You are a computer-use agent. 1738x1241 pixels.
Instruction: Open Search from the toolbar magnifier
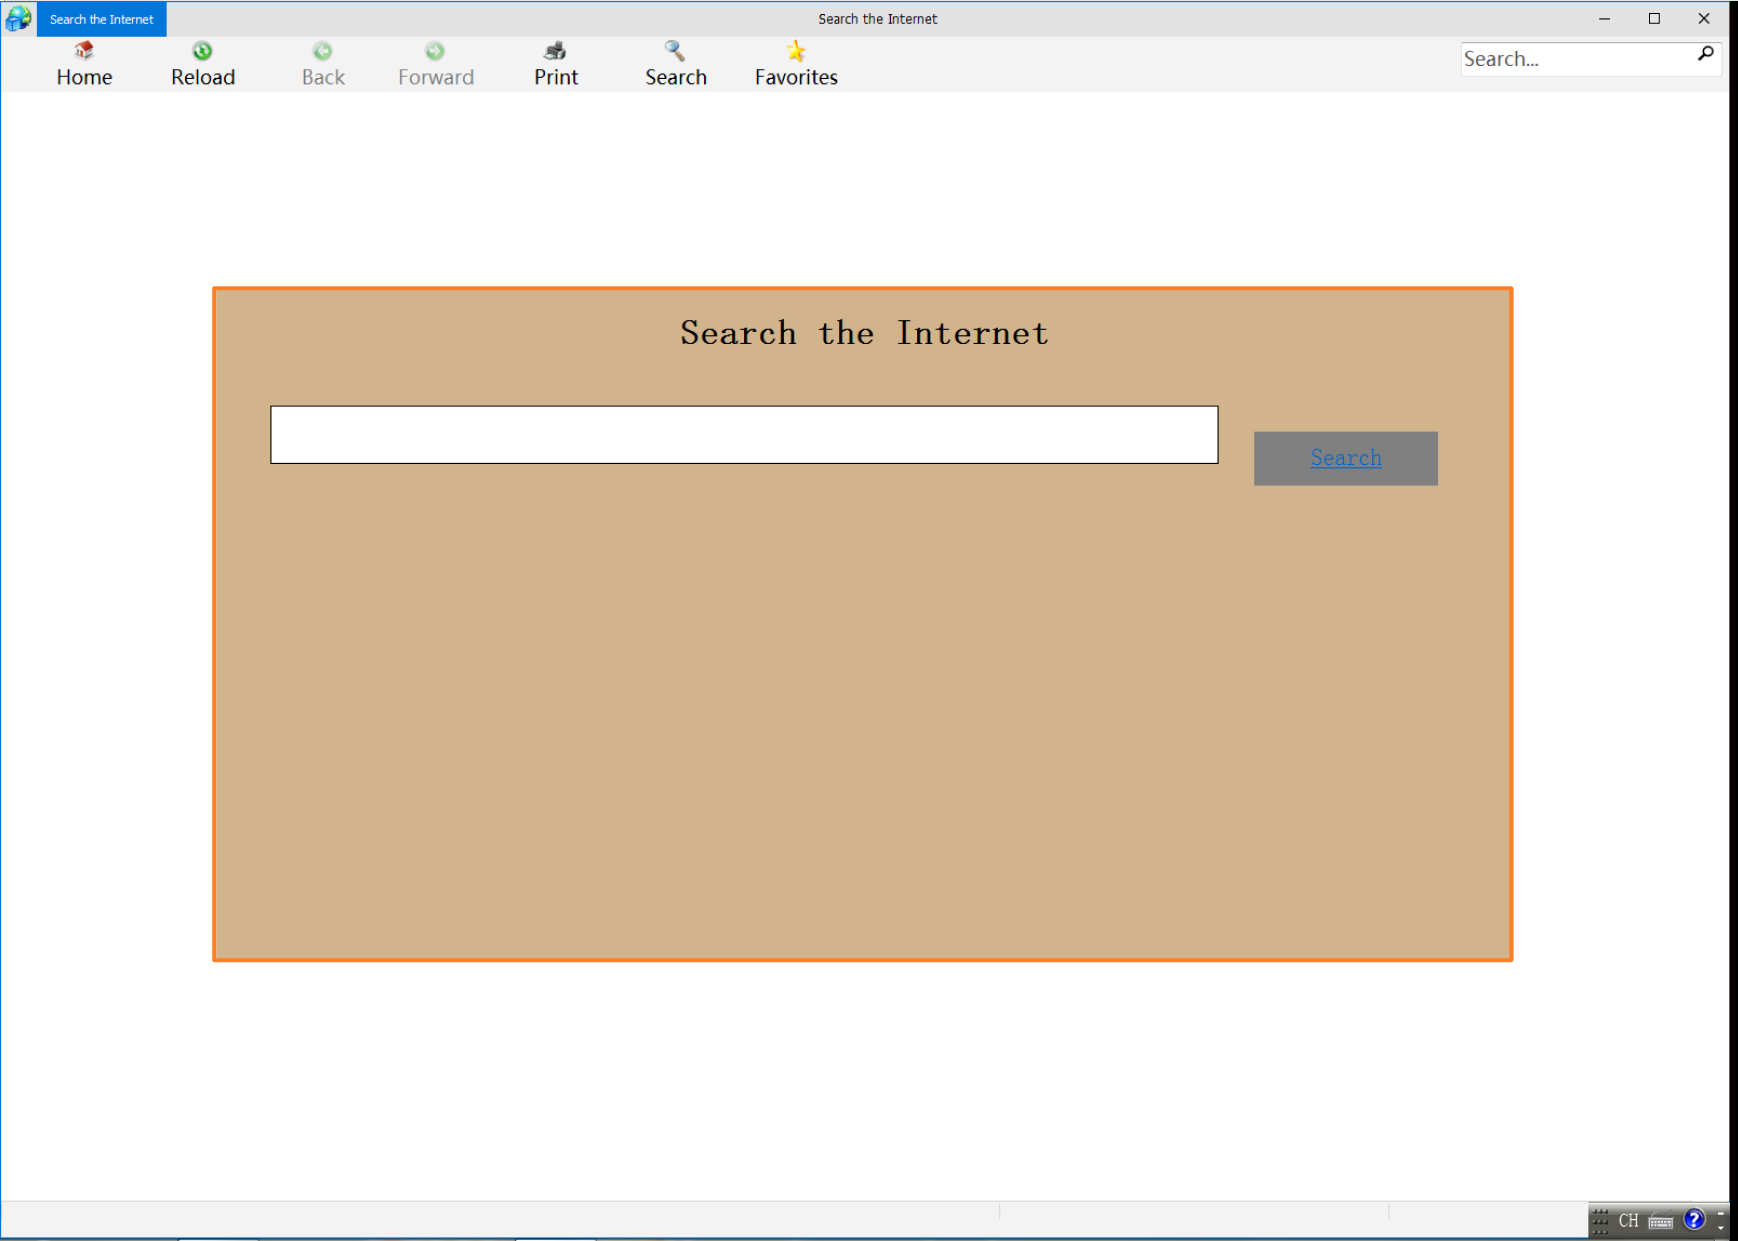675,51
